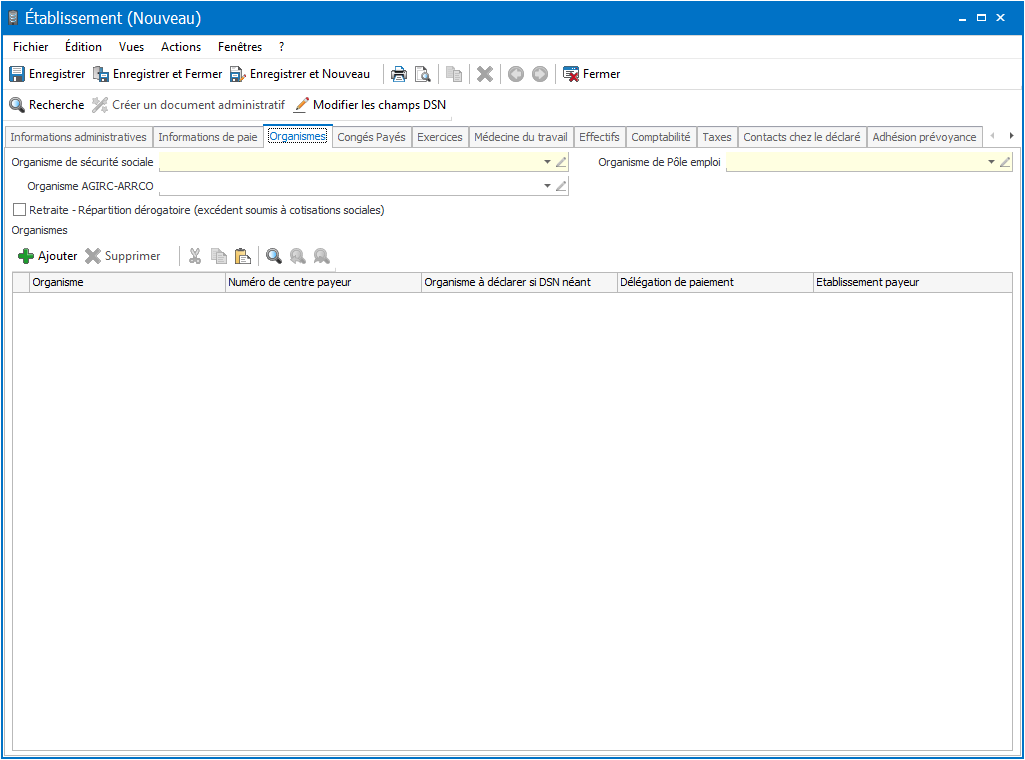This screenshot has width=1025, height=760.
Task: Open the Vues menu
Action: pyautogui.click(x=131, y=47)
